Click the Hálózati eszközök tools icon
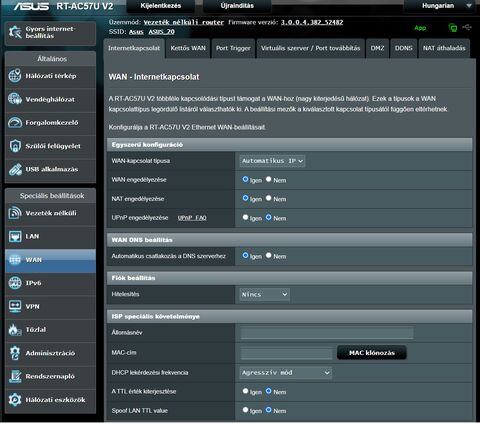The width and height of the screenshot is (480, 424). tap(15, 400)
